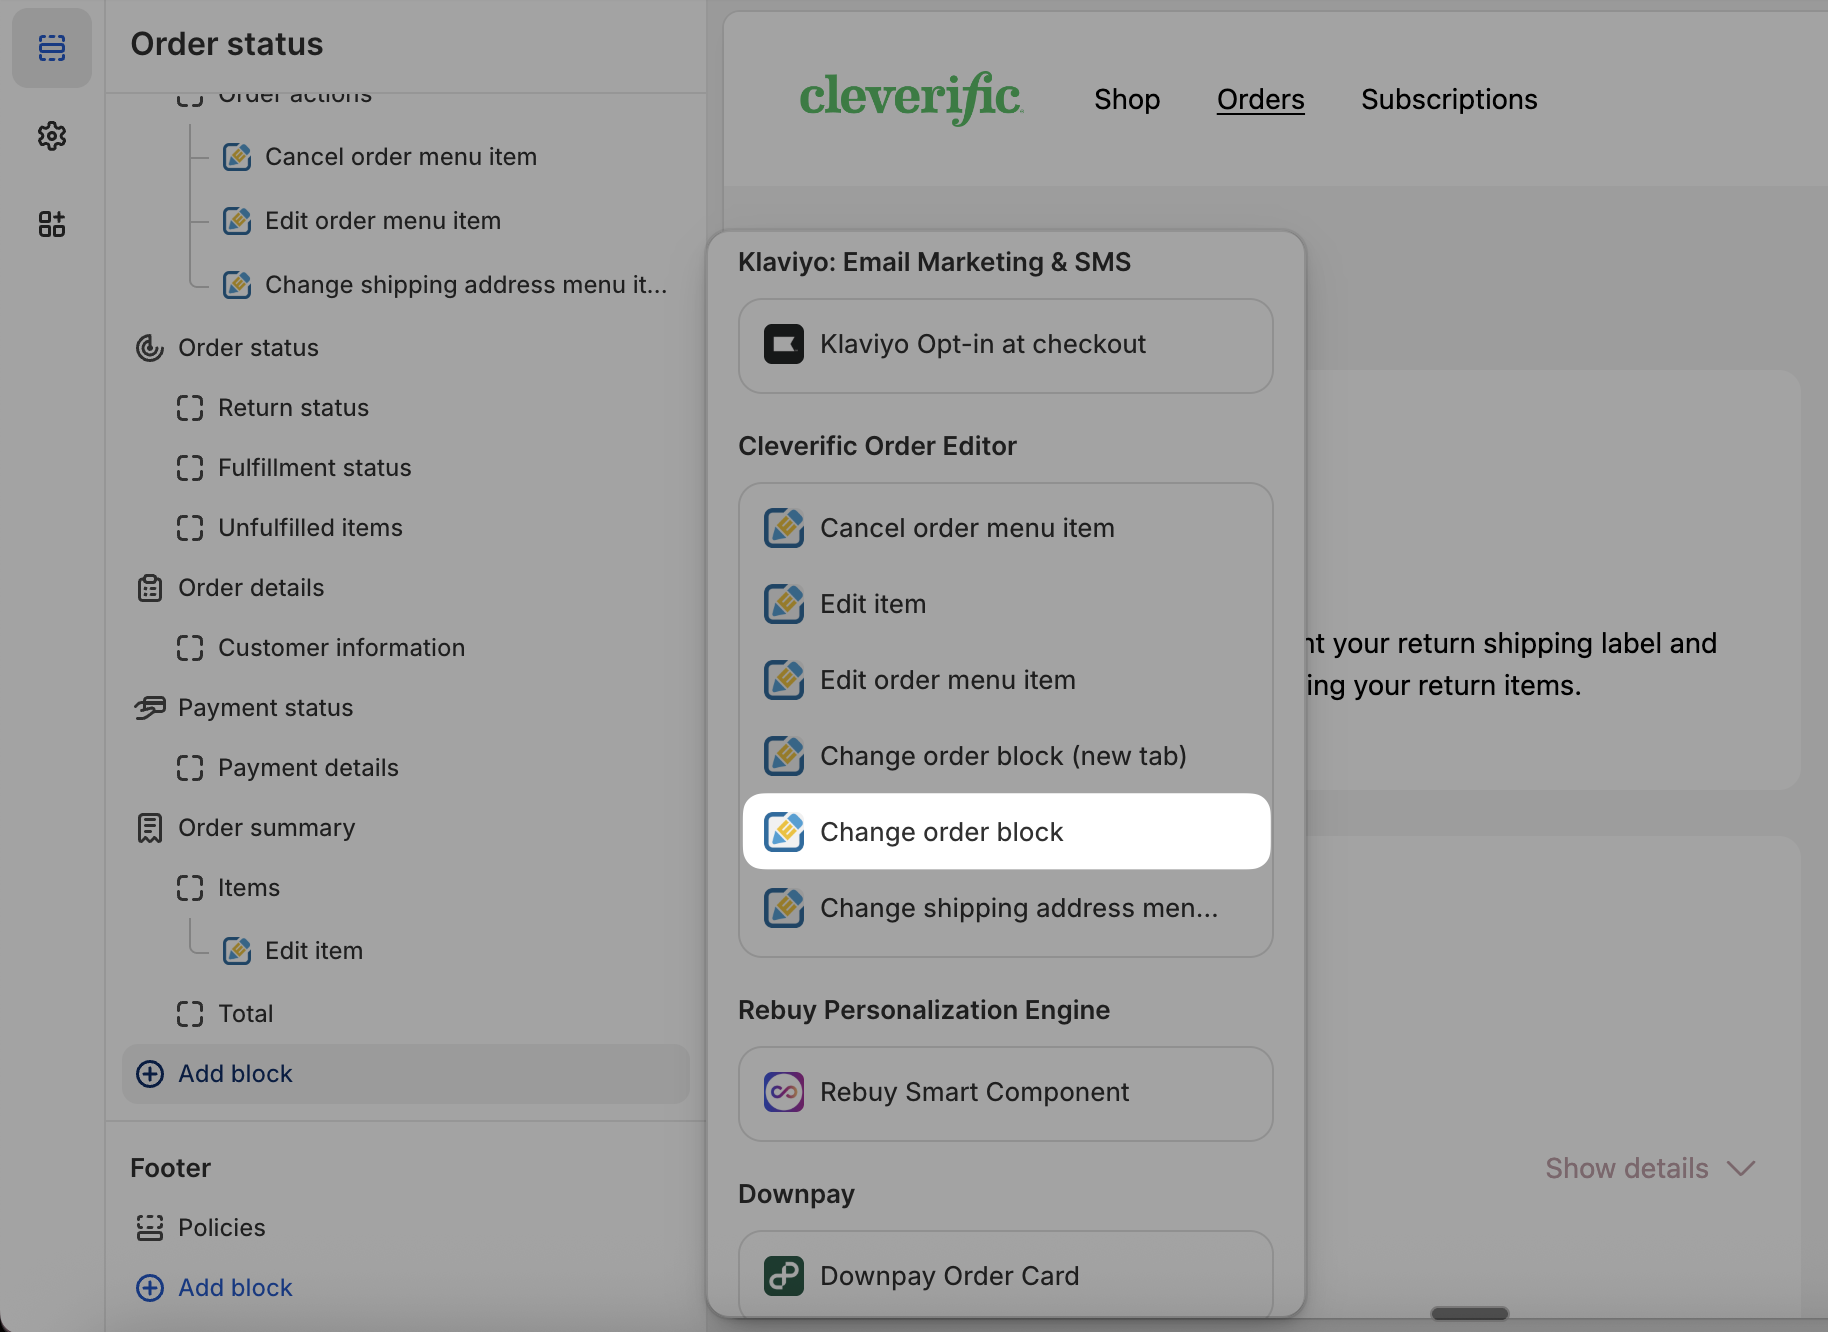Open the Subscriptions nav link
1828x1332 pixels.
pyautogui.click(x=1449, y=99)
